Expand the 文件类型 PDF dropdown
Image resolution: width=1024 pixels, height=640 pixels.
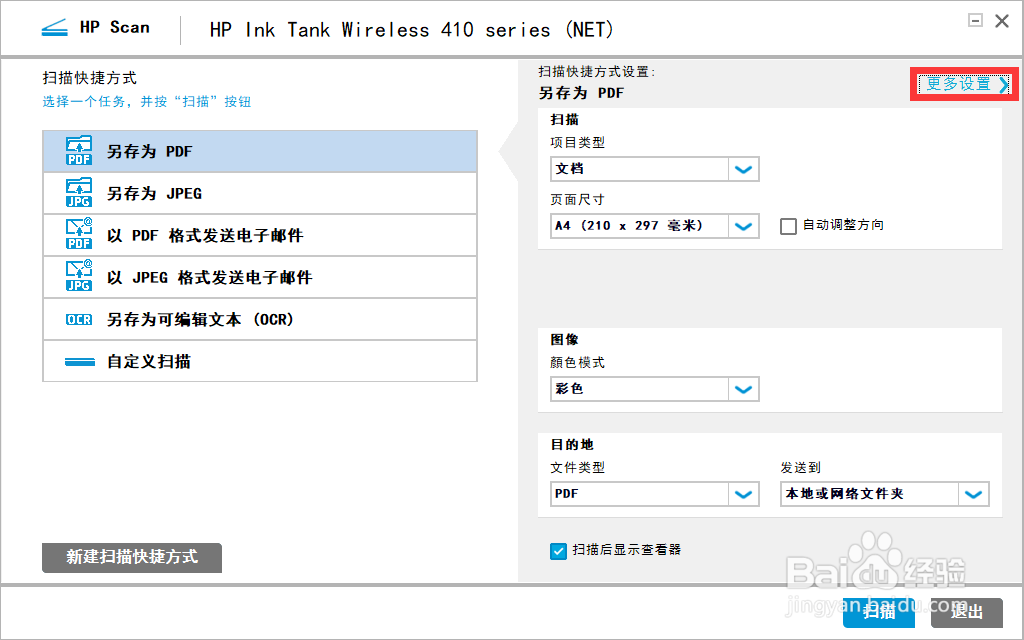tap(743, 494)
